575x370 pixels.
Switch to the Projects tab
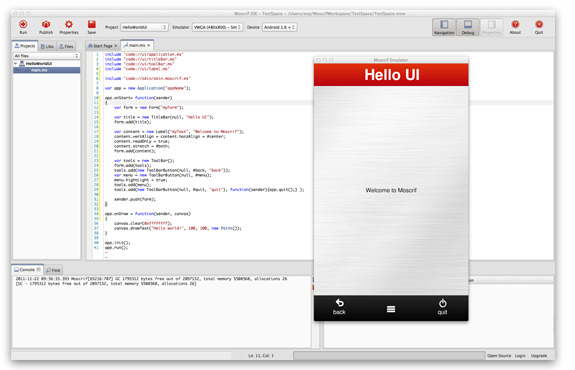coord(25,46)
